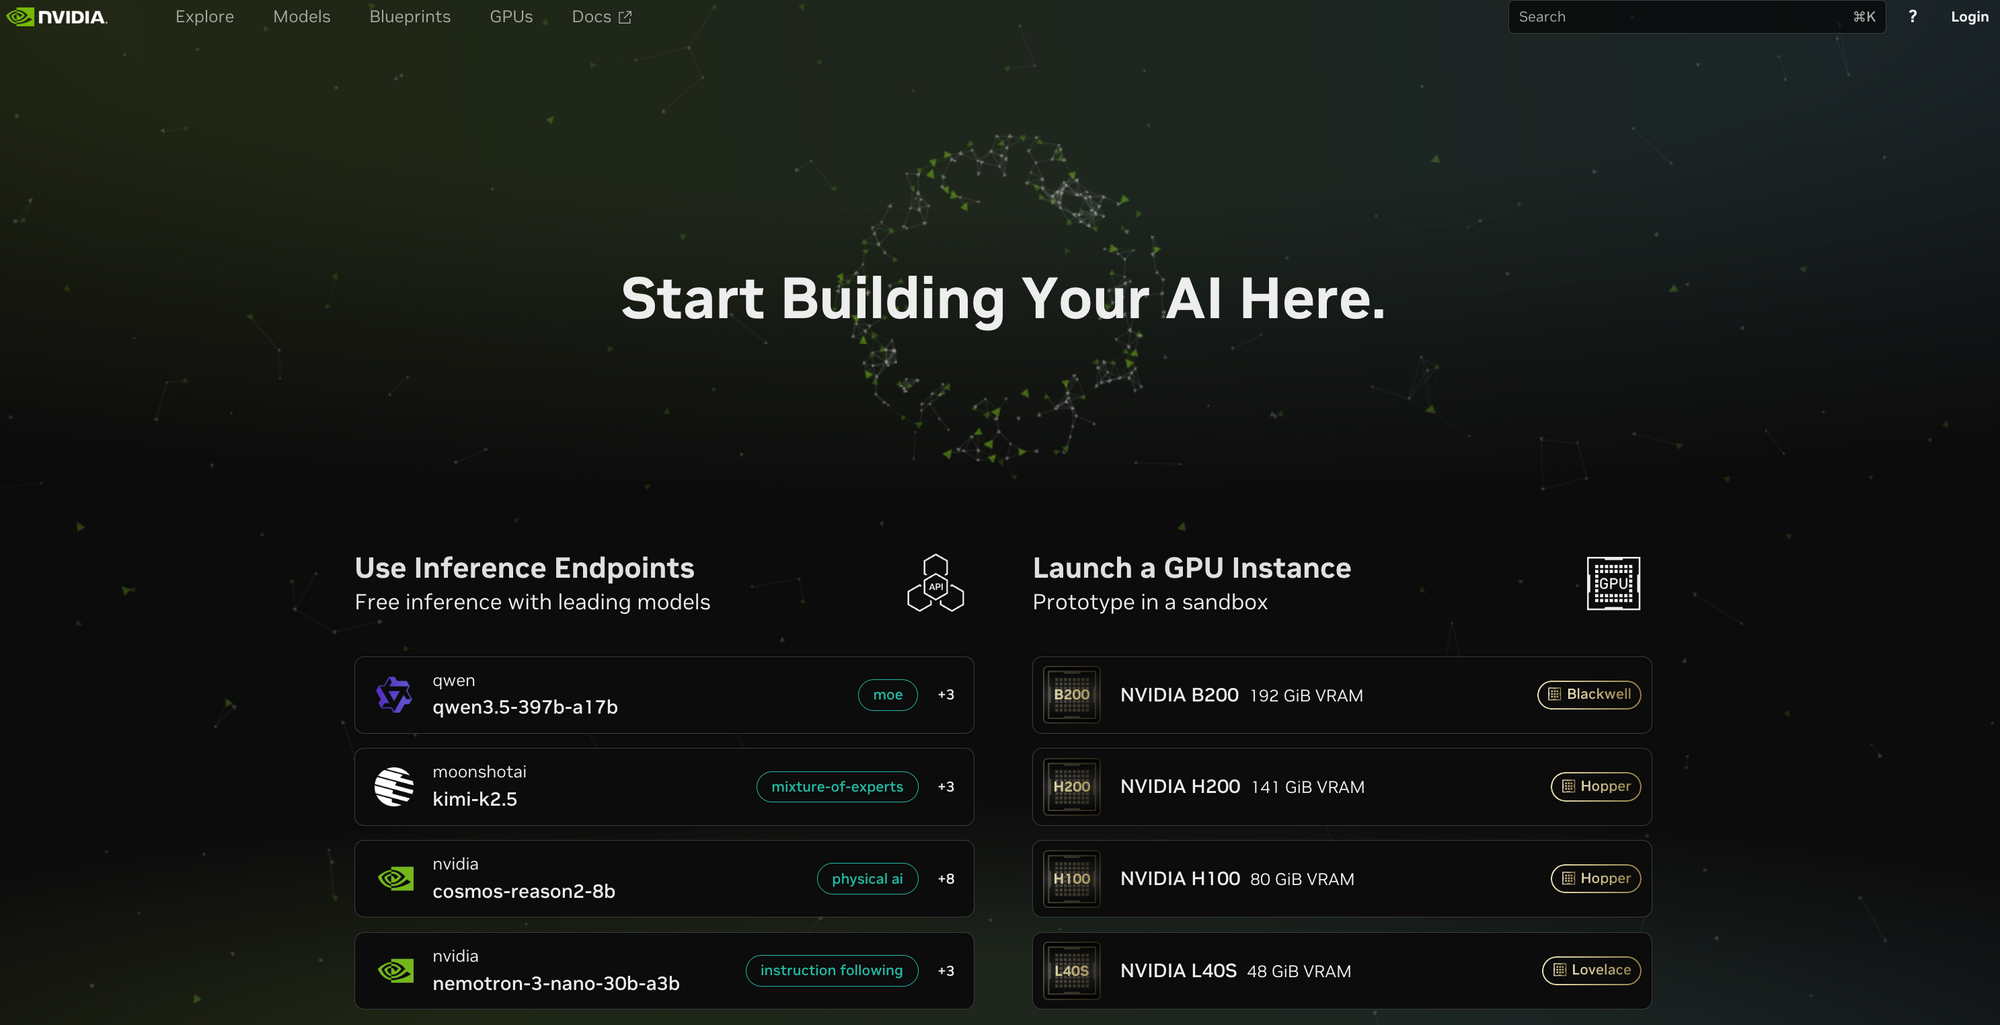Open the help question mark icon
The width and height of the screenshot is (2000, 1025).
[x=1912, y=17]
